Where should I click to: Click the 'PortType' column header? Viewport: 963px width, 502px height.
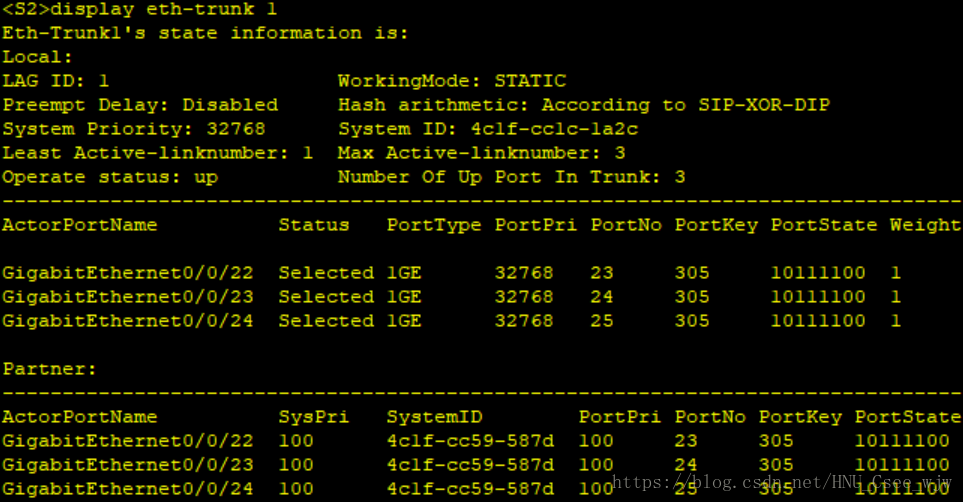click(433, 225)
